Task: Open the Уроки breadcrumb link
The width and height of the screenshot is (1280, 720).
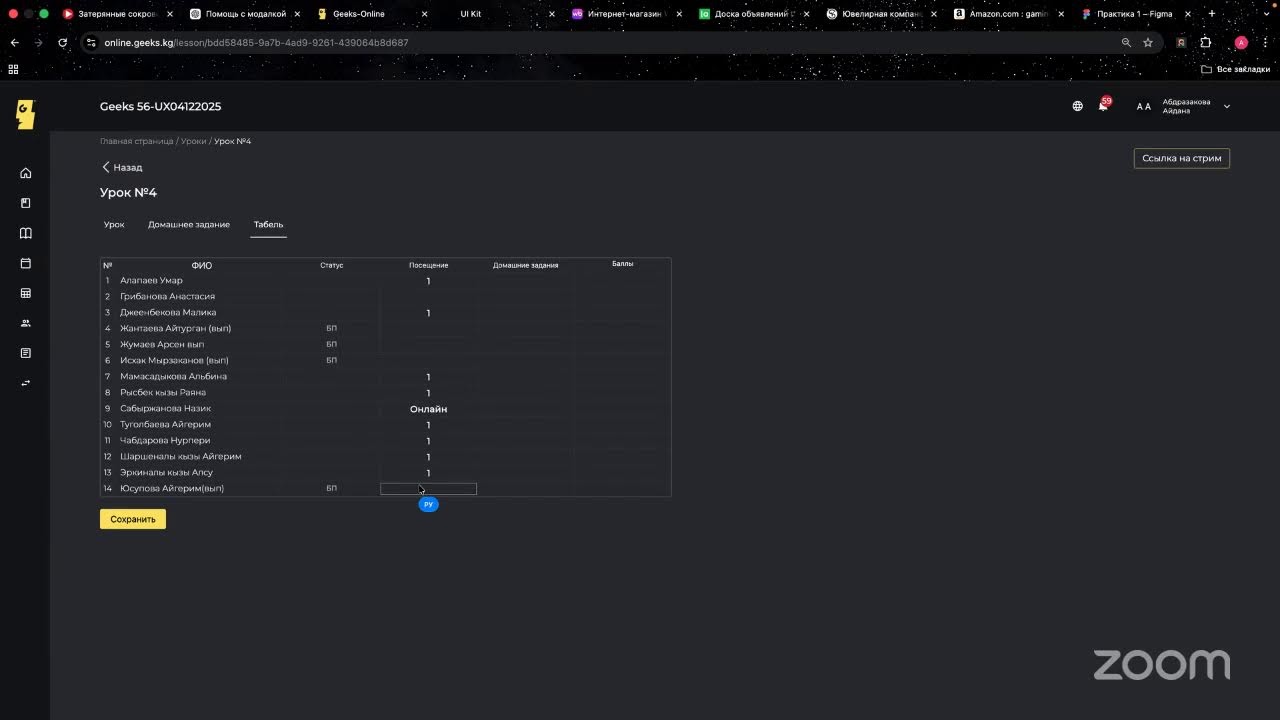Action: 194,141
